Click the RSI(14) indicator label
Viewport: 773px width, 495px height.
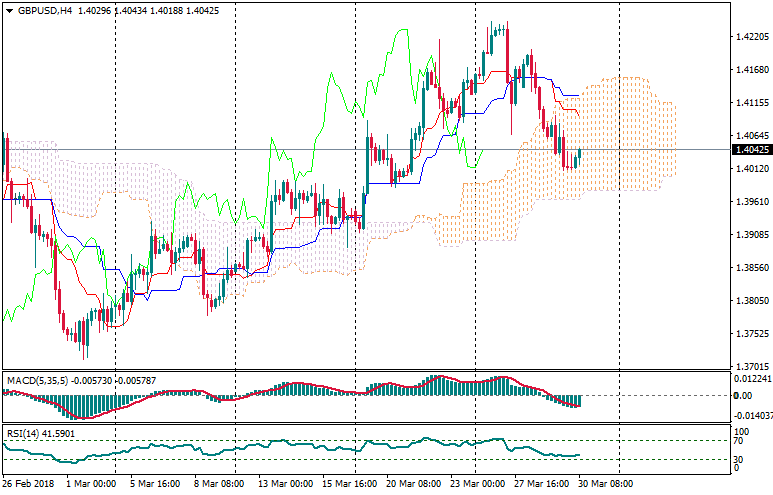(x=20, y=433)
